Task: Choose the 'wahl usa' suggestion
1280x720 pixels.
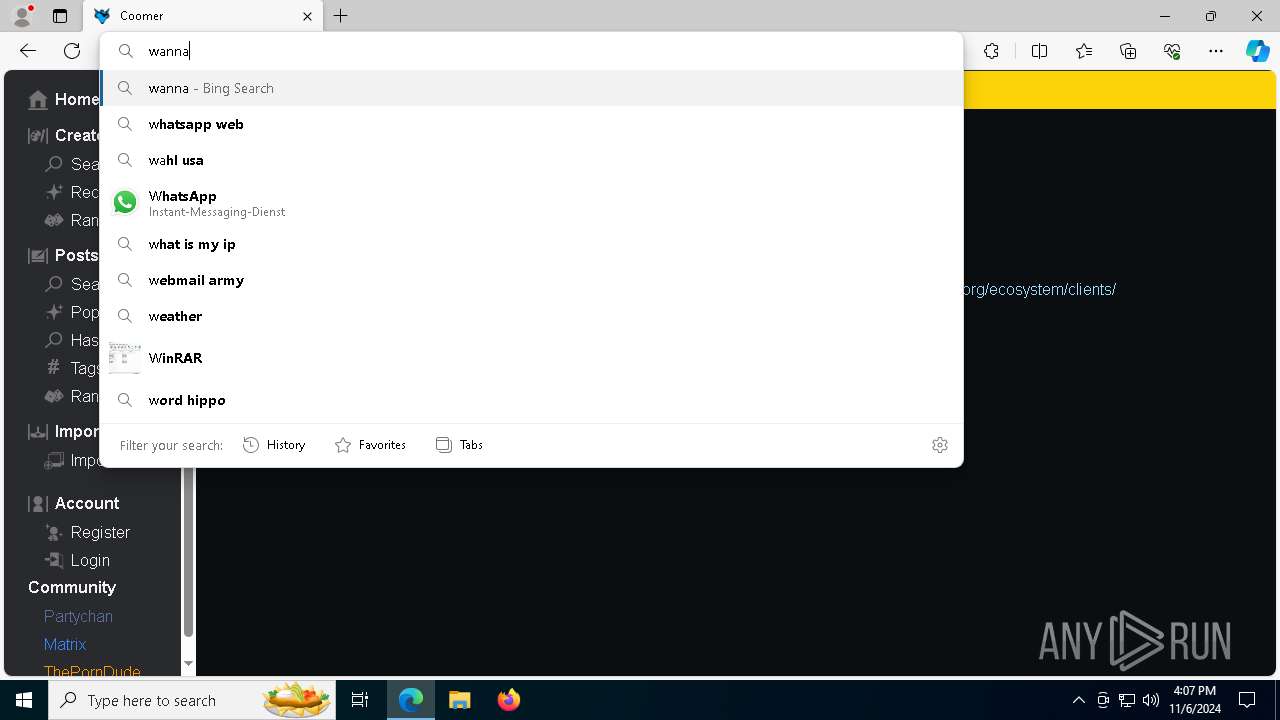Action: 531,160
